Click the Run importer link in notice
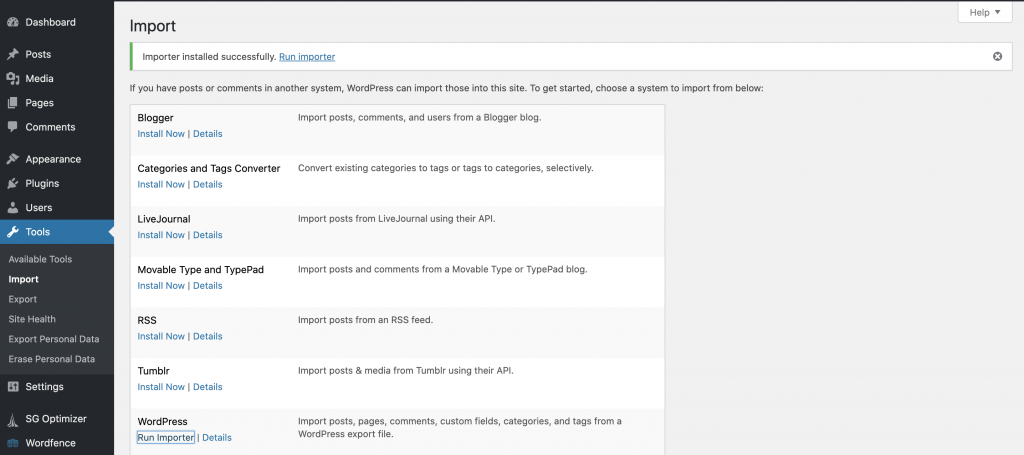The width and height of the screenshot is (1024, 455). (x=307, y=57)
